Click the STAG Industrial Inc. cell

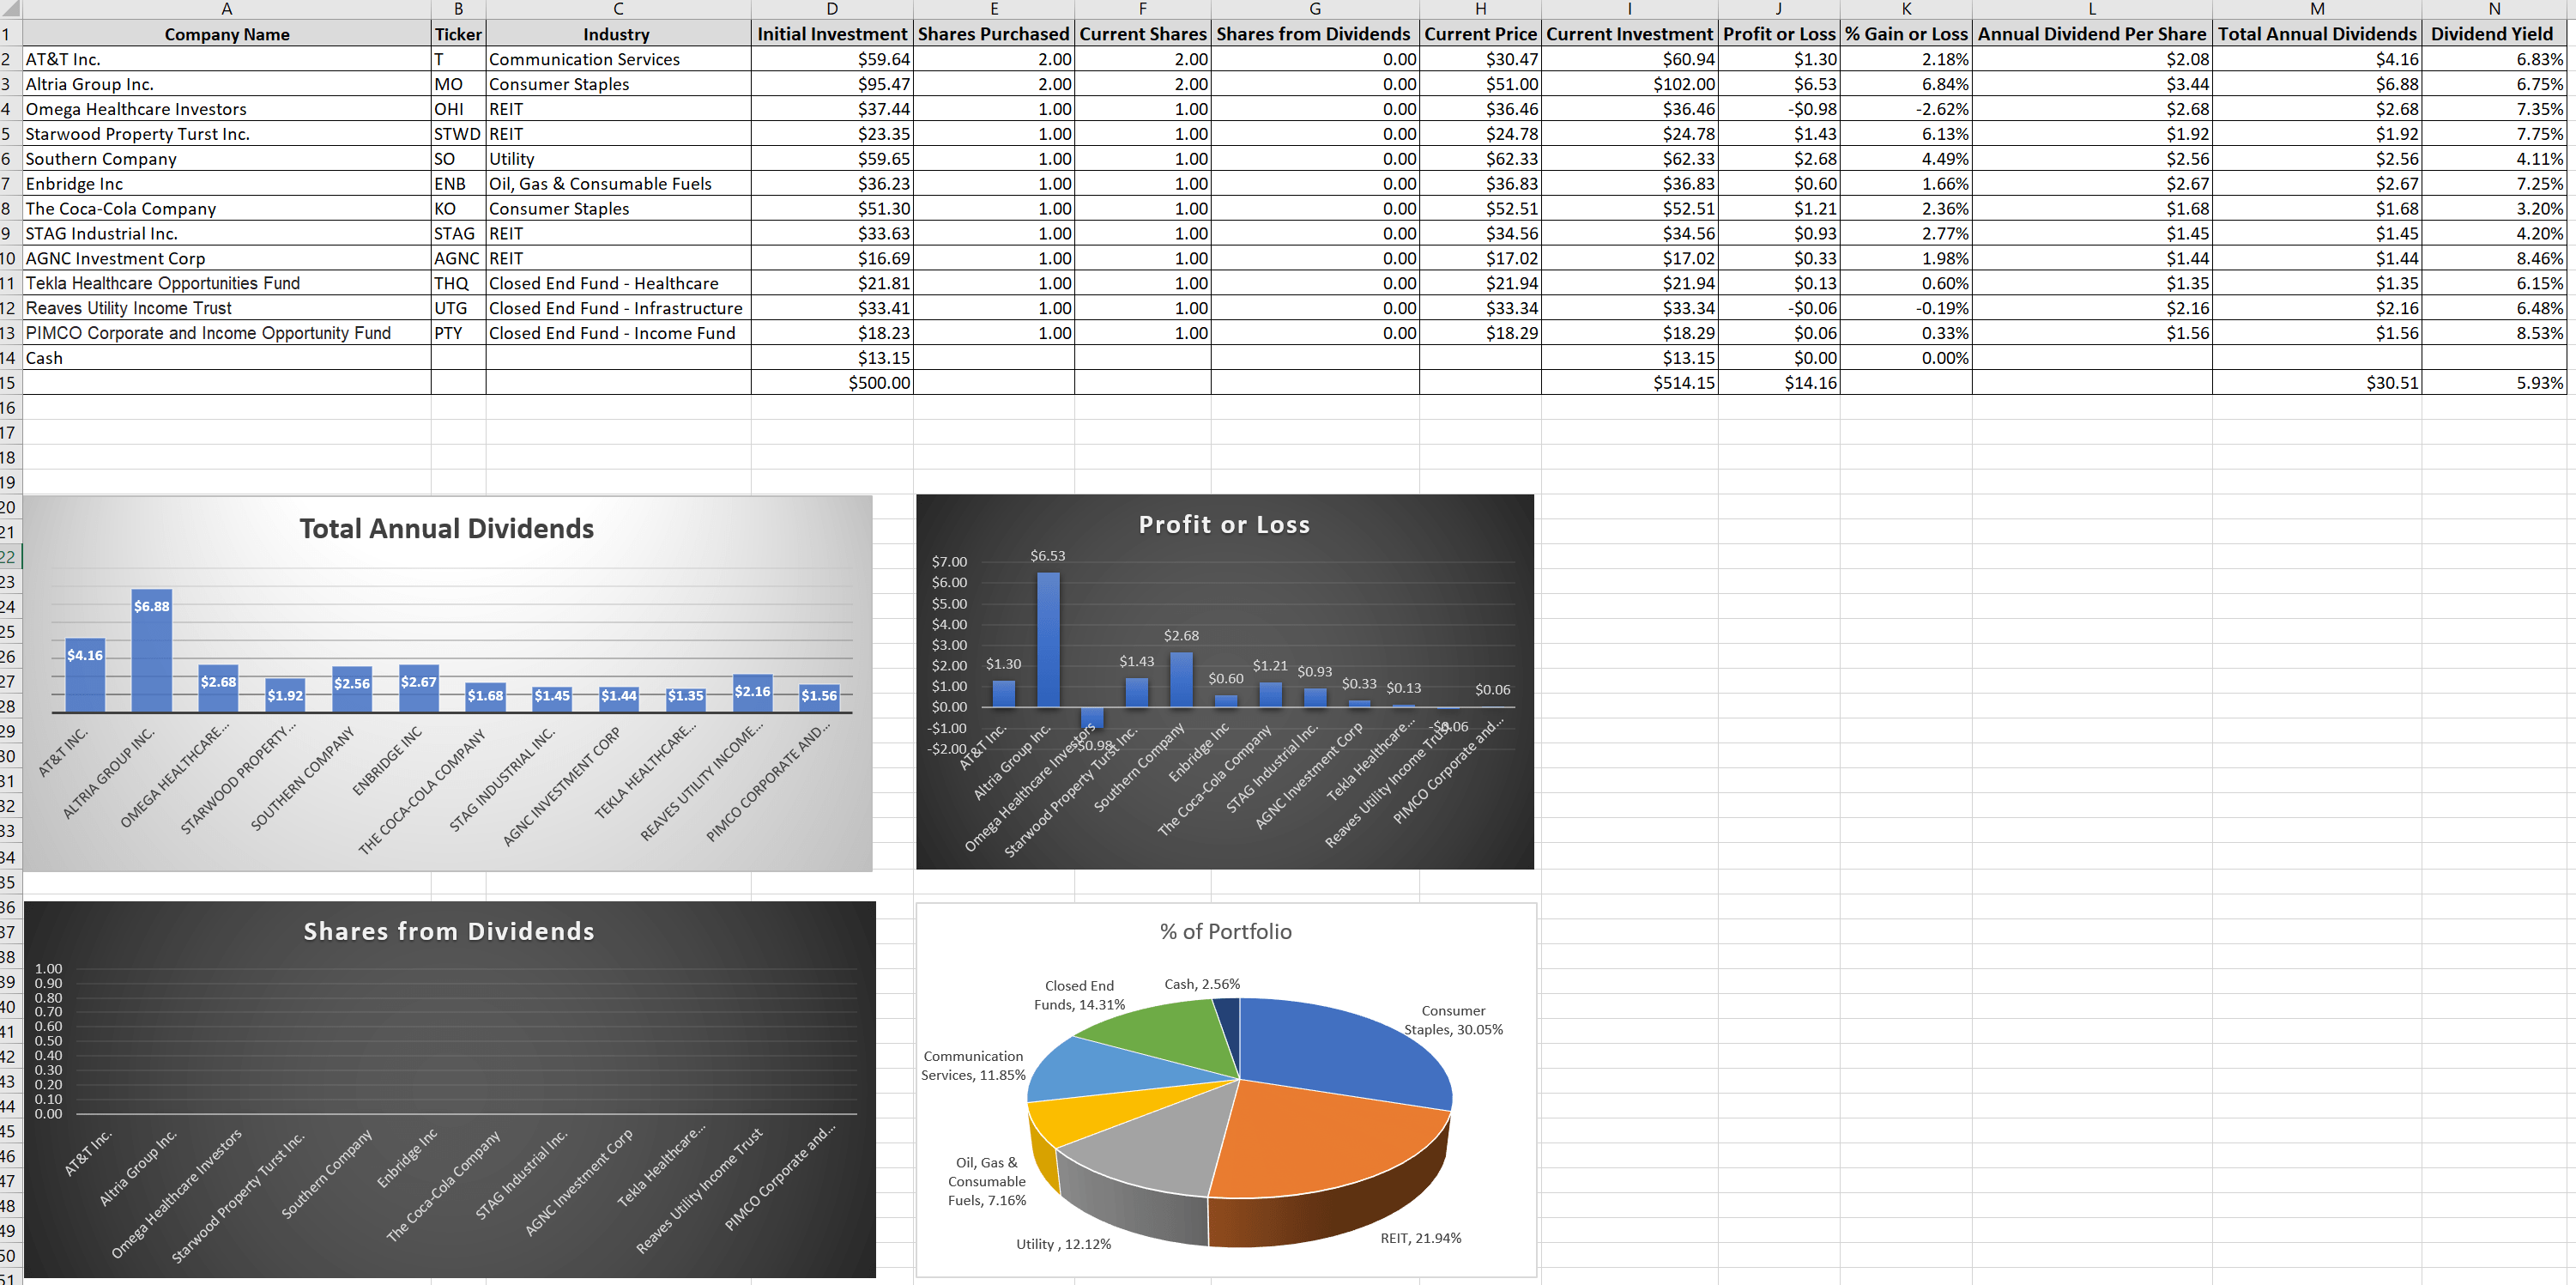[227, 233]
